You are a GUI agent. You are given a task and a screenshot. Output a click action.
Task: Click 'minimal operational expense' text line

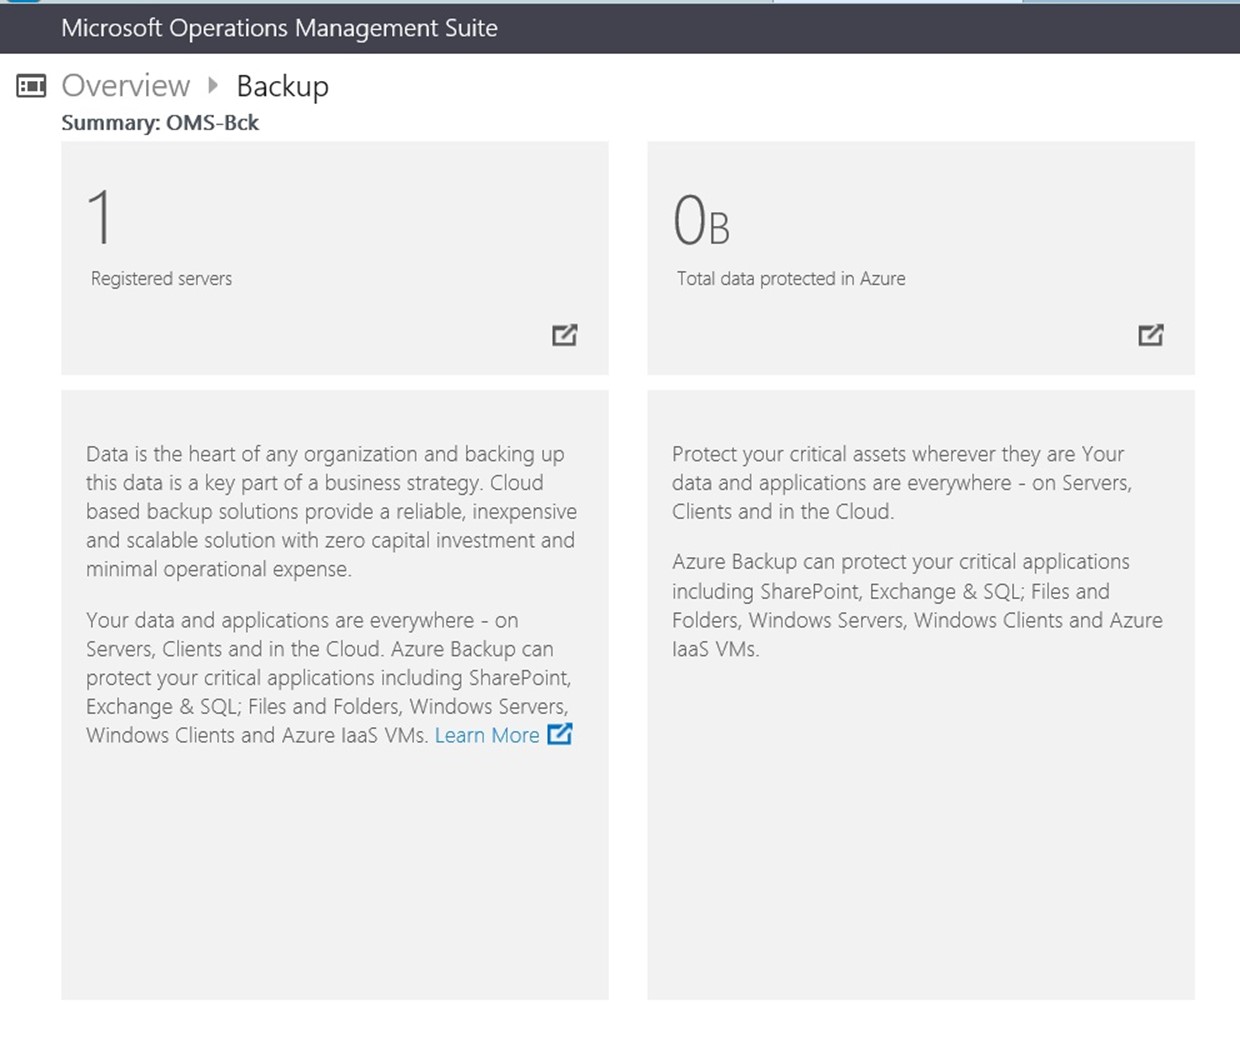click(x=219, y=569)
